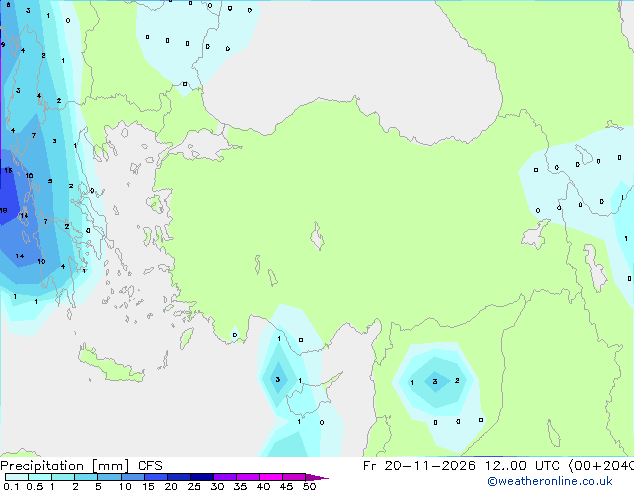
Task: Click the 2–5 mm legend swatch
Action: tap(86, 477)
